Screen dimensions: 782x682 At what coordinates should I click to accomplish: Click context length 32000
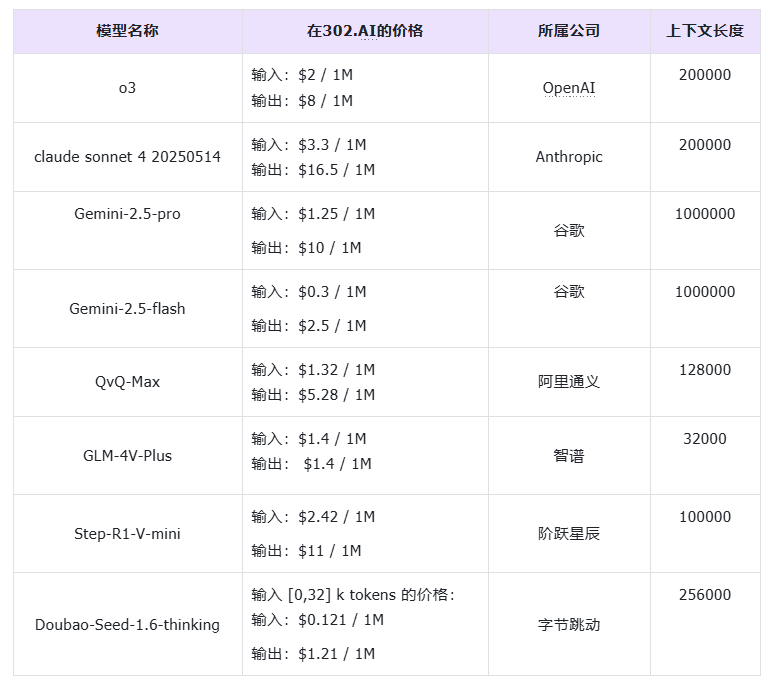[x=705, y=439]
